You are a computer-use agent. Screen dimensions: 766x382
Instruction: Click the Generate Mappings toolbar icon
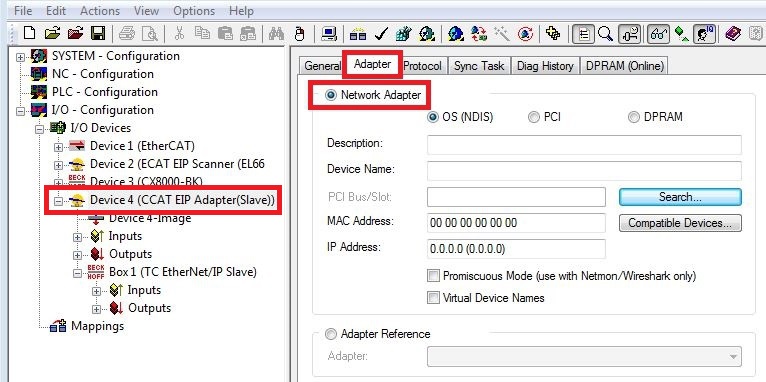pyautogui.click(x=359, y=33)
